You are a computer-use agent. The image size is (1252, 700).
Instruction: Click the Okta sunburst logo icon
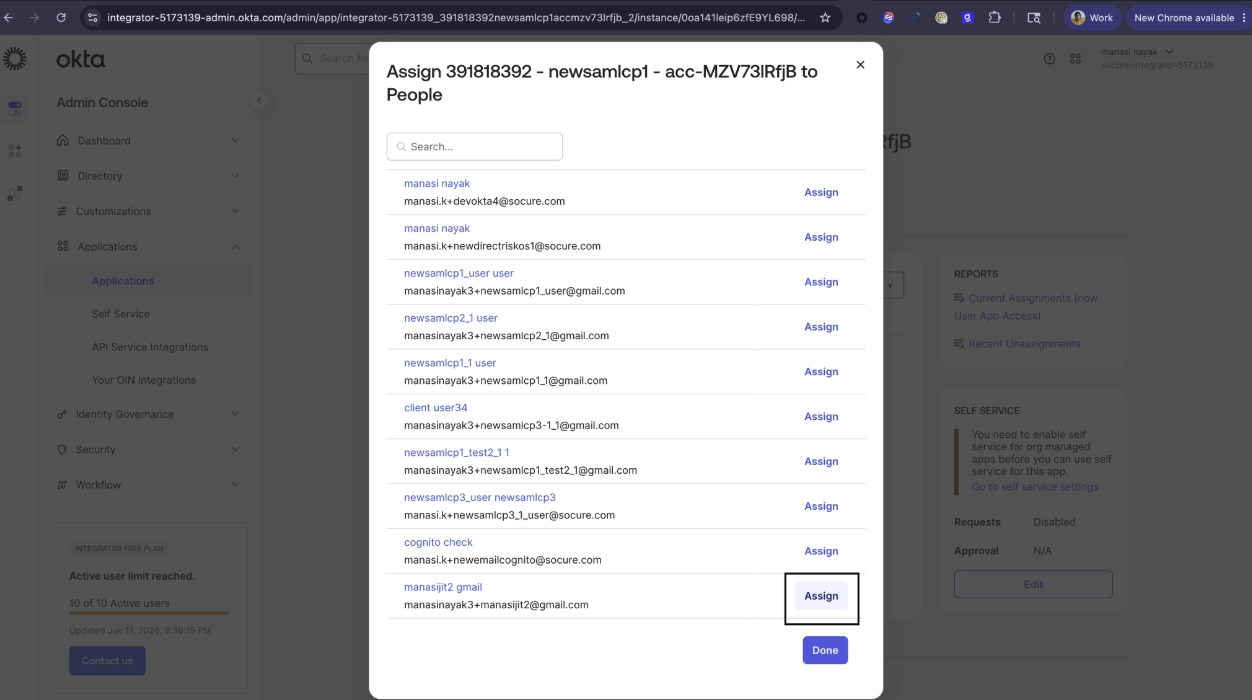pyautogui.click(x=15, y=59)
